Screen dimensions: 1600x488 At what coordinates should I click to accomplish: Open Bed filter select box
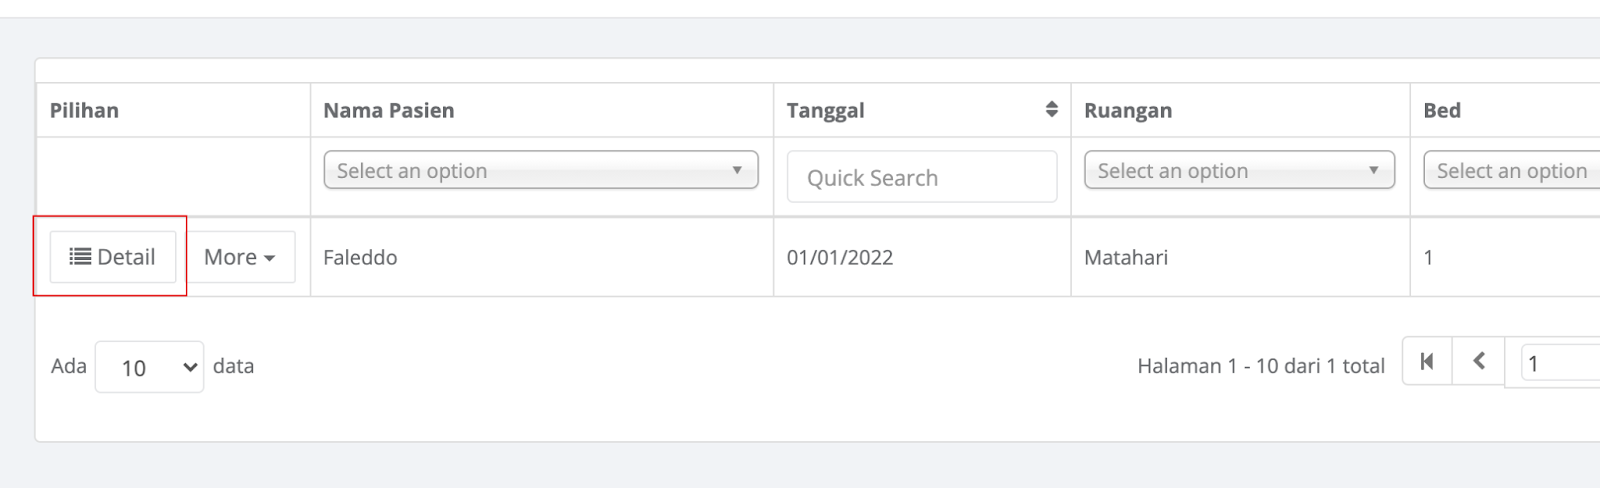pyautogui.click(x=1512, y=170)
